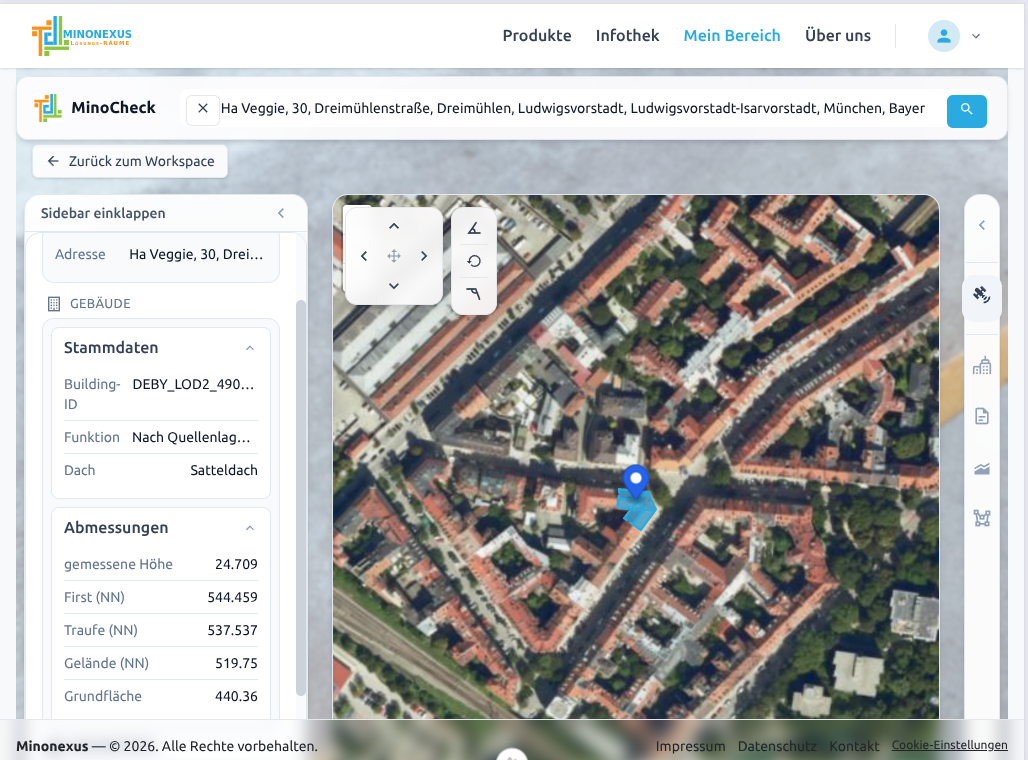Collapse the right map panel with its chevron
The image size is (1028, 760).
coord(982,226)
